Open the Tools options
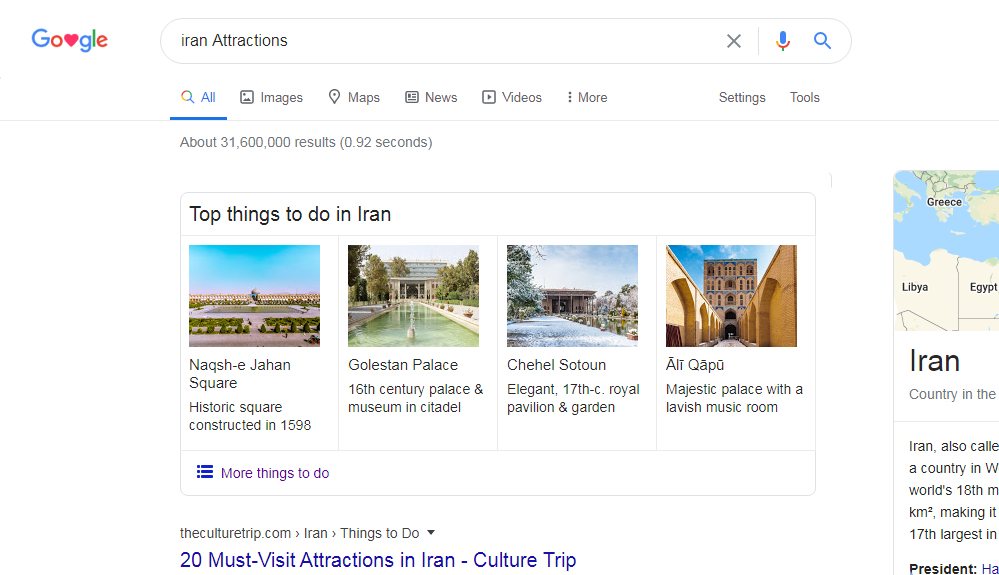Viewport: 999px width, 575px height. [804, 97]
